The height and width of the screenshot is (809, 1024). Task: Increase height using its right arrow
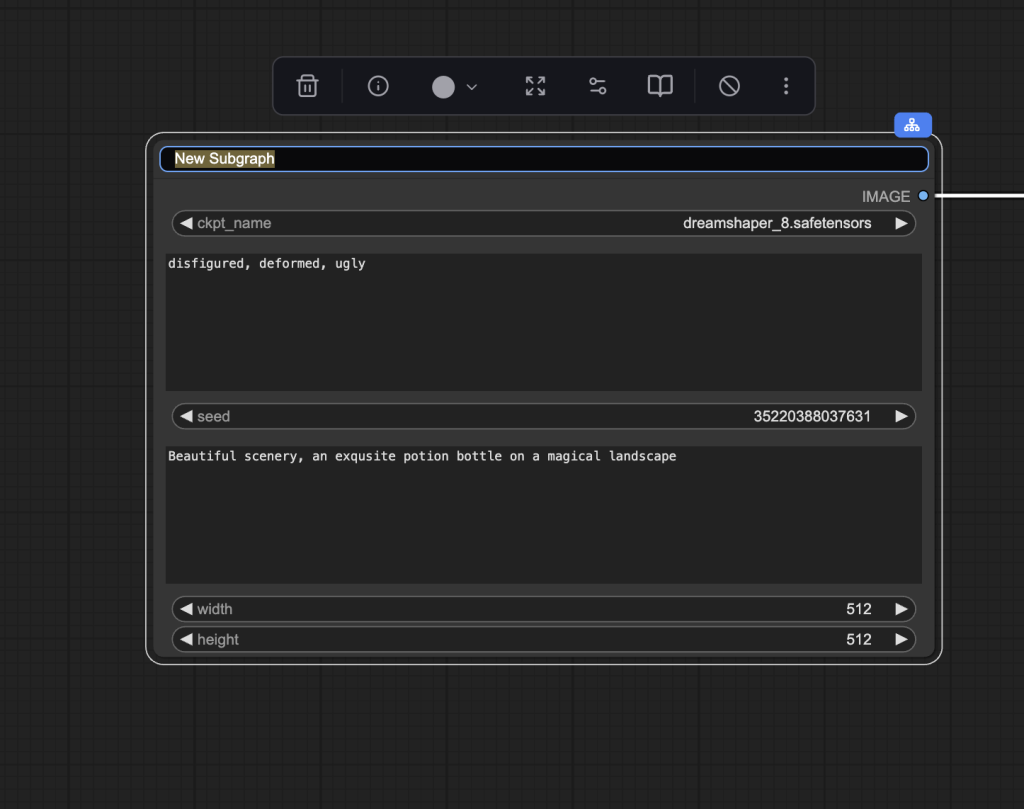pyautogui.click(x=901, y=639)
